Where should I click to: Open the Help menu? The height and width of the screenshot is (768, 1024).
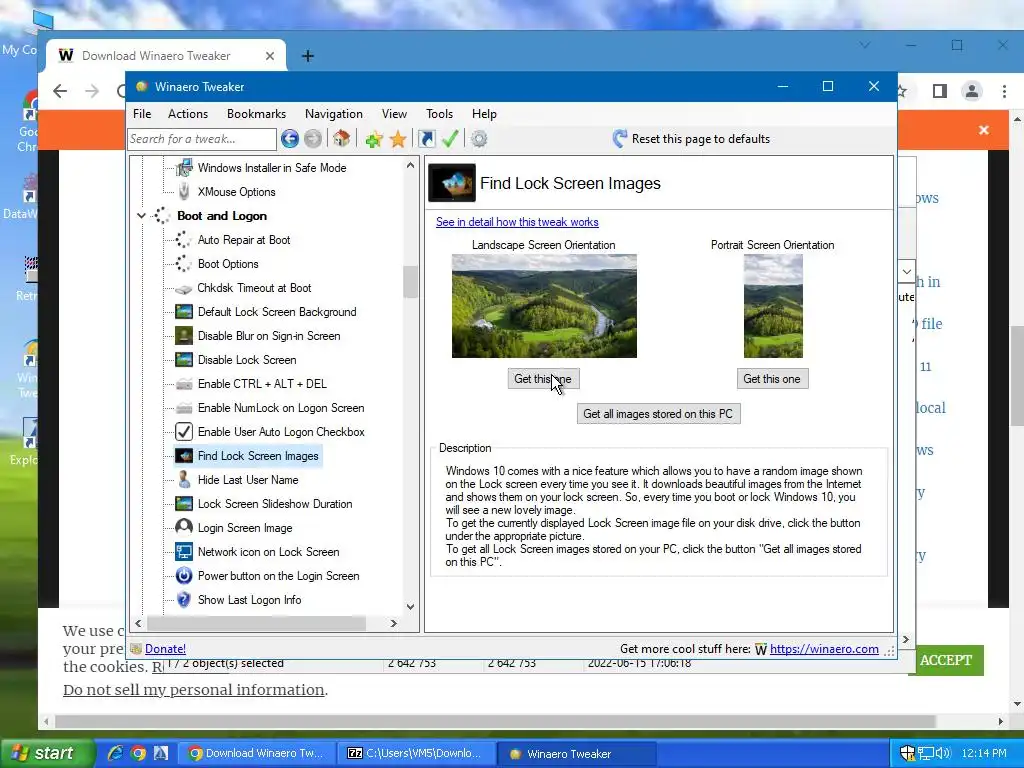(x=484, y=114)
